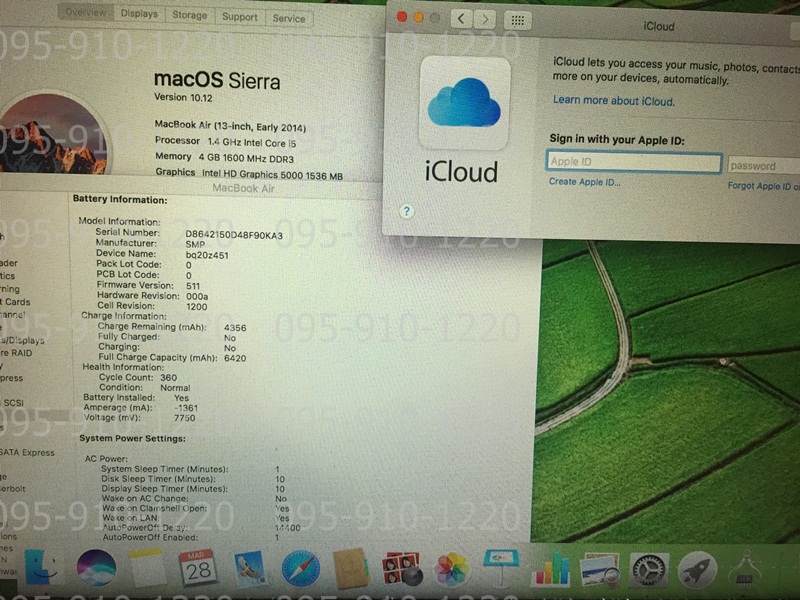Click the Show All grid button
Screen dimensions: 800x600
click(x=517, y=20)
